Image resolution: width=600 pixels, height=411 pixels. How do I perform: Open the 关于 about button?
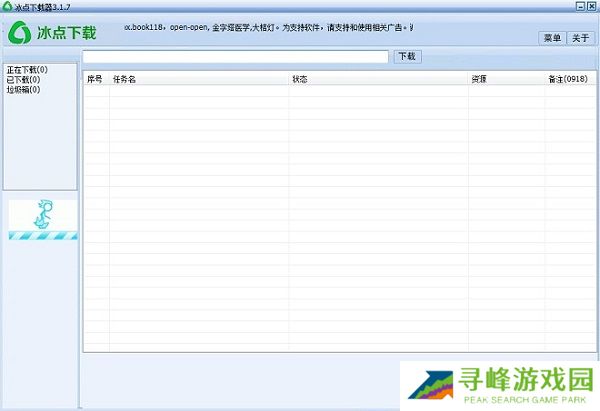coord(580,38)
